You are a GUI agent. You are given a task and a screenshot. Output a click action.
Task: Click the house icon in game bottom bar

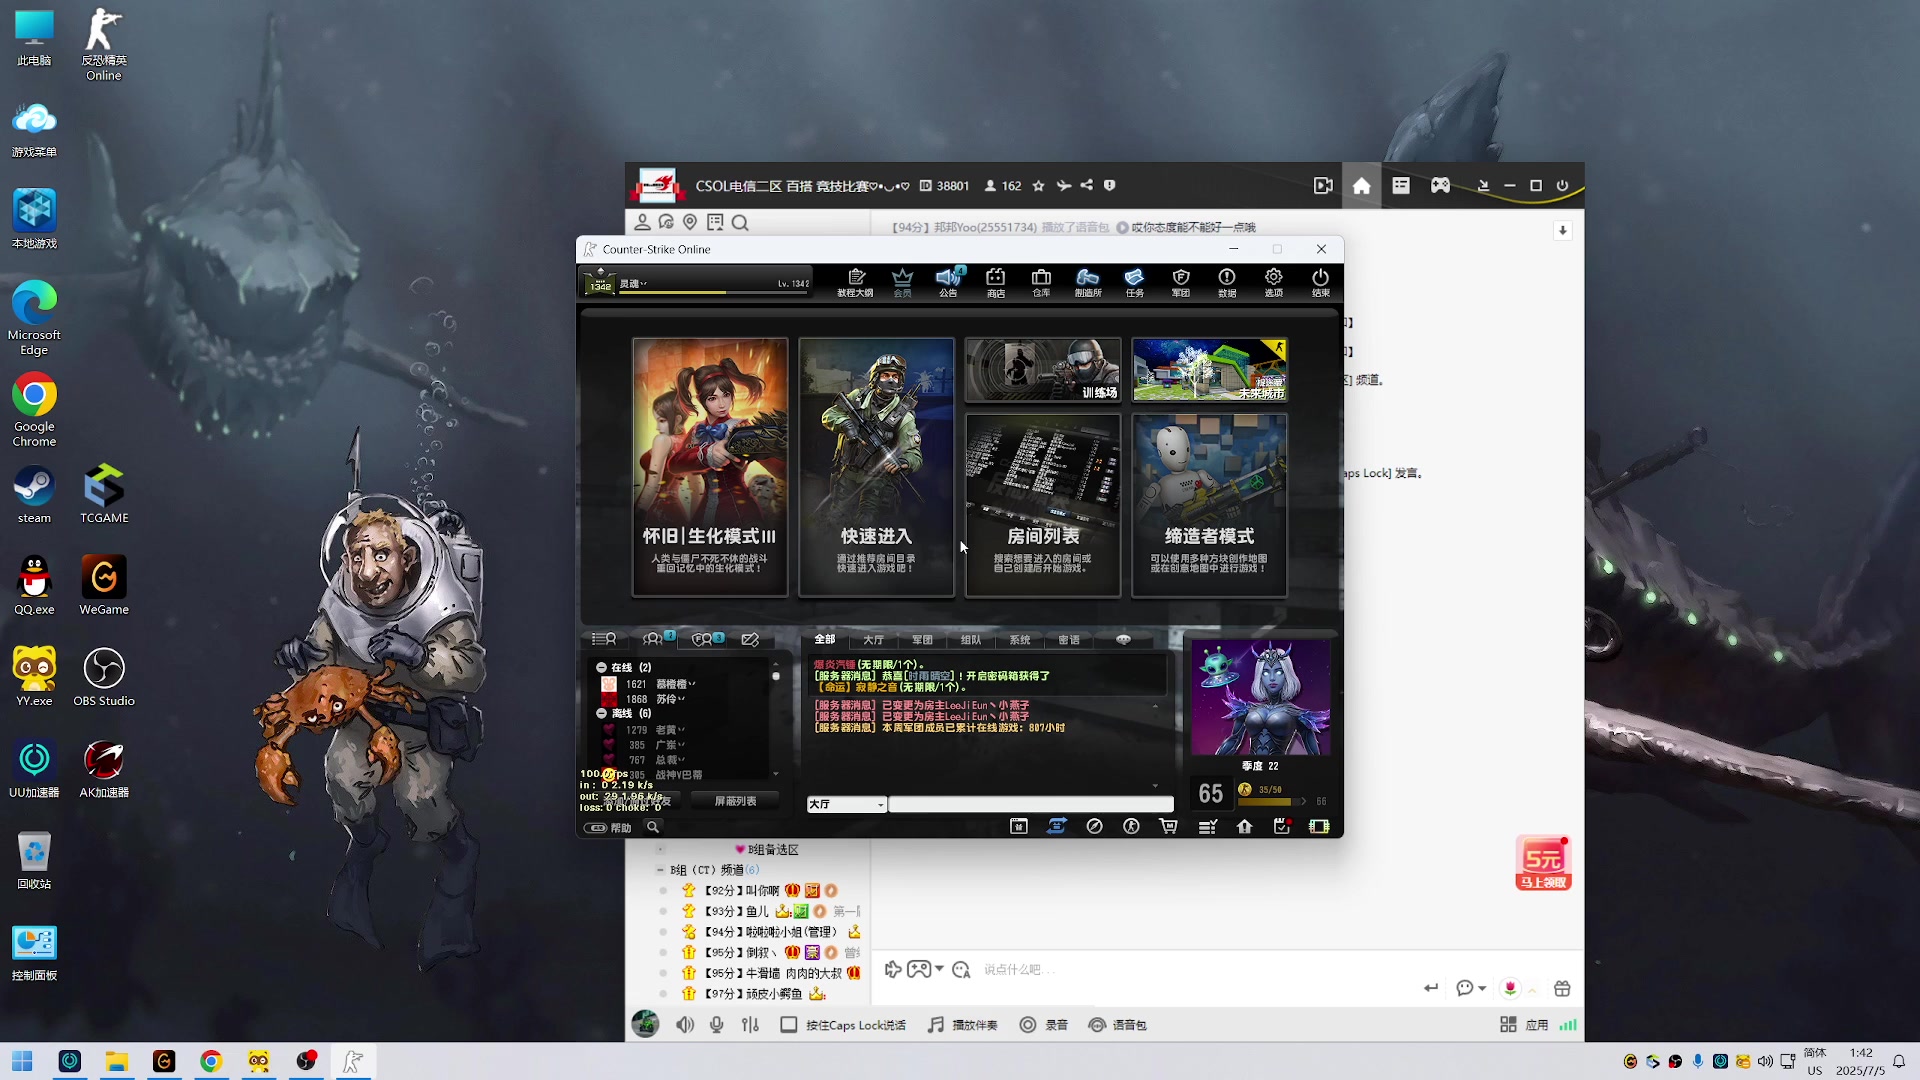click(x=1244, y=826)
